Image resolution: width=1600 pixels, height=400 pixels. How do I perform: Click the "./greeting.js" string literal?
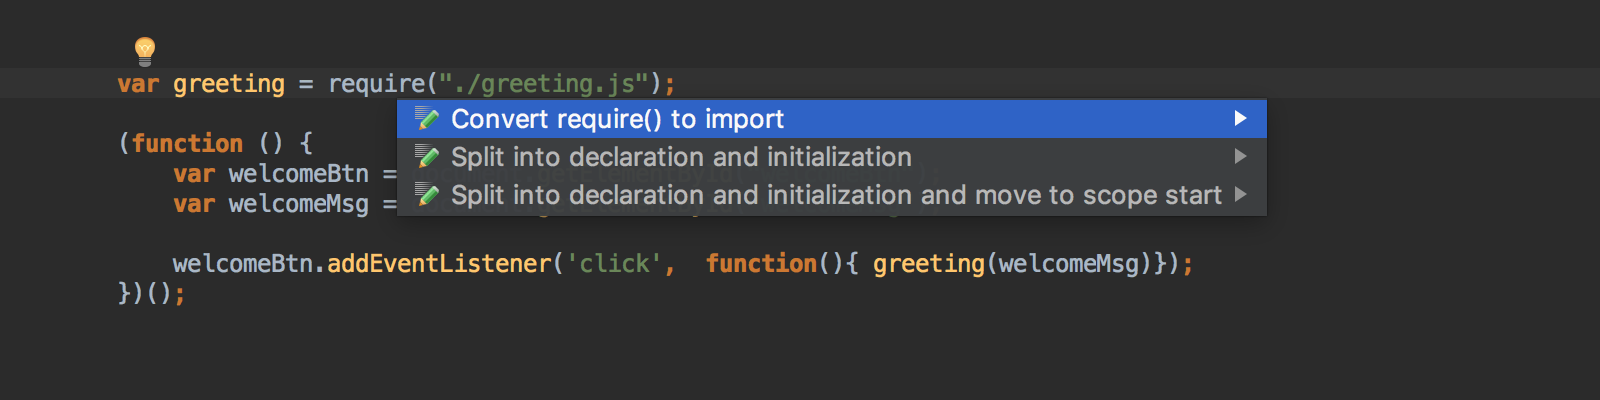coord(545,84)
